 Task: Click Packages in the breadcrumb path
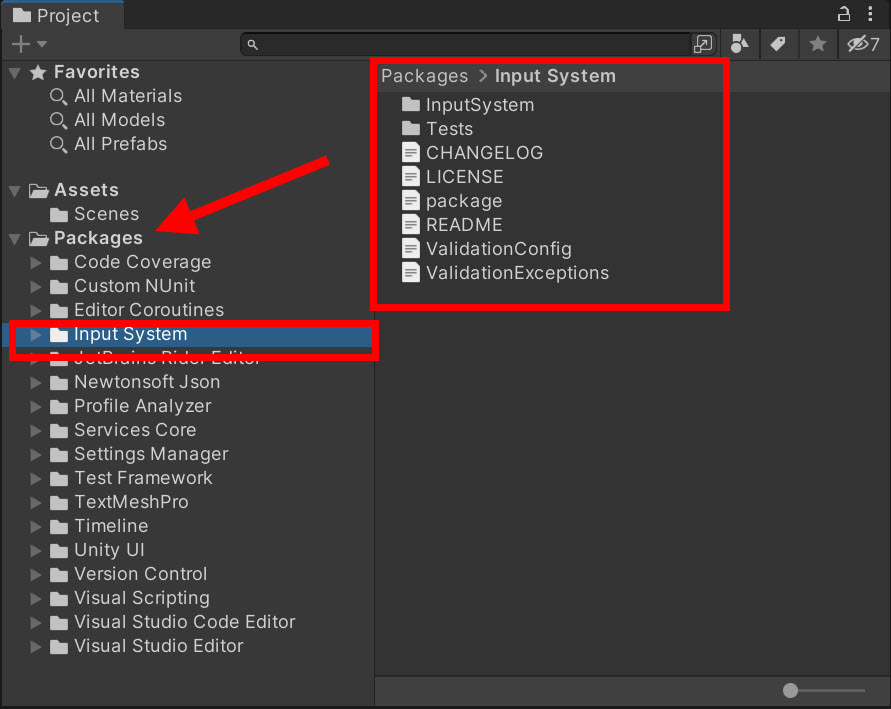coord(424,76)
